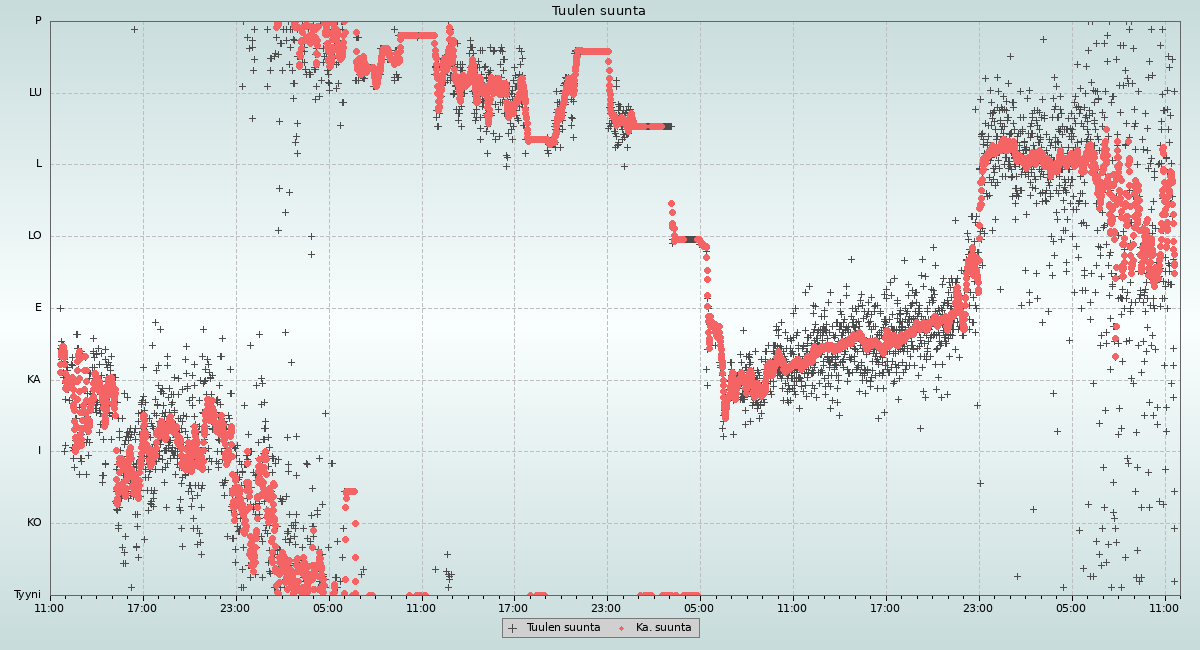Select the rightmost 05:00 time tick
This screenshot has width=1200, height=650.
tap(1071, 607)
